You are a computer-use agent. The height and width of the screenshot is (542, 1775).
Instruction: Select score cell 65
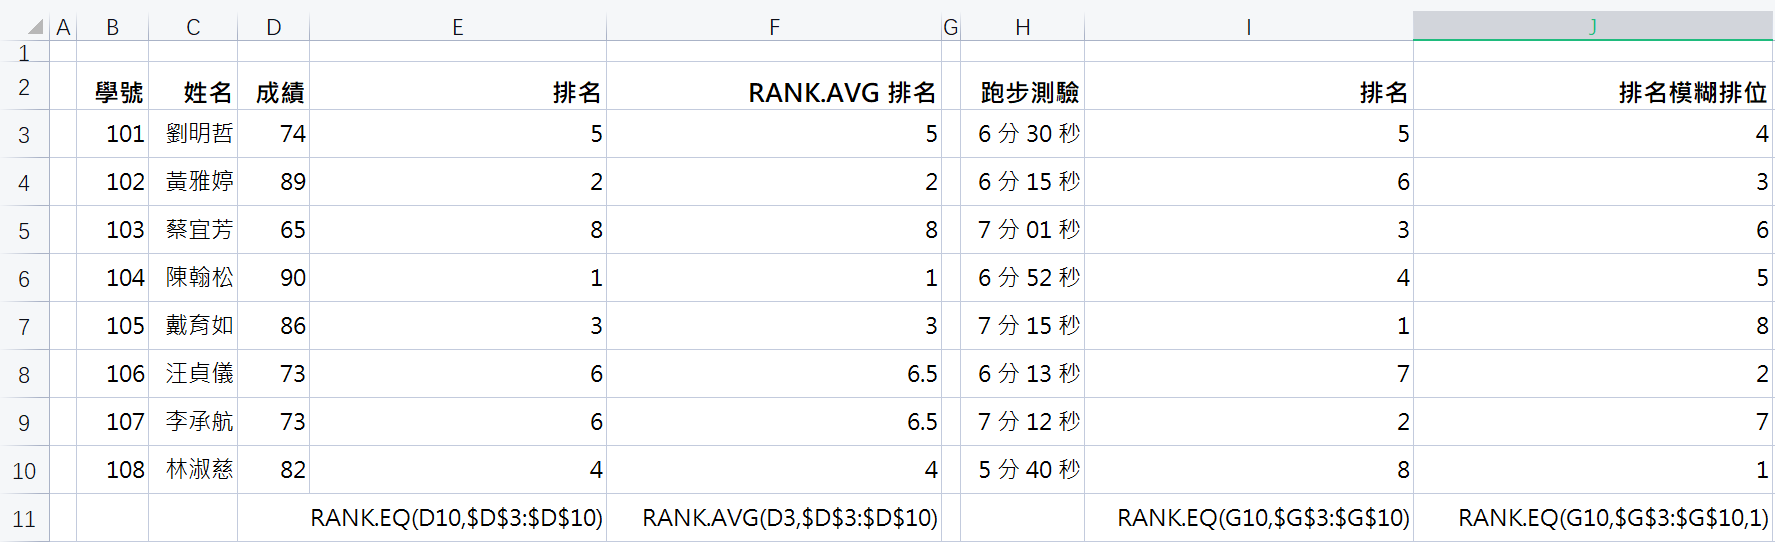click(x=274, y=230)
